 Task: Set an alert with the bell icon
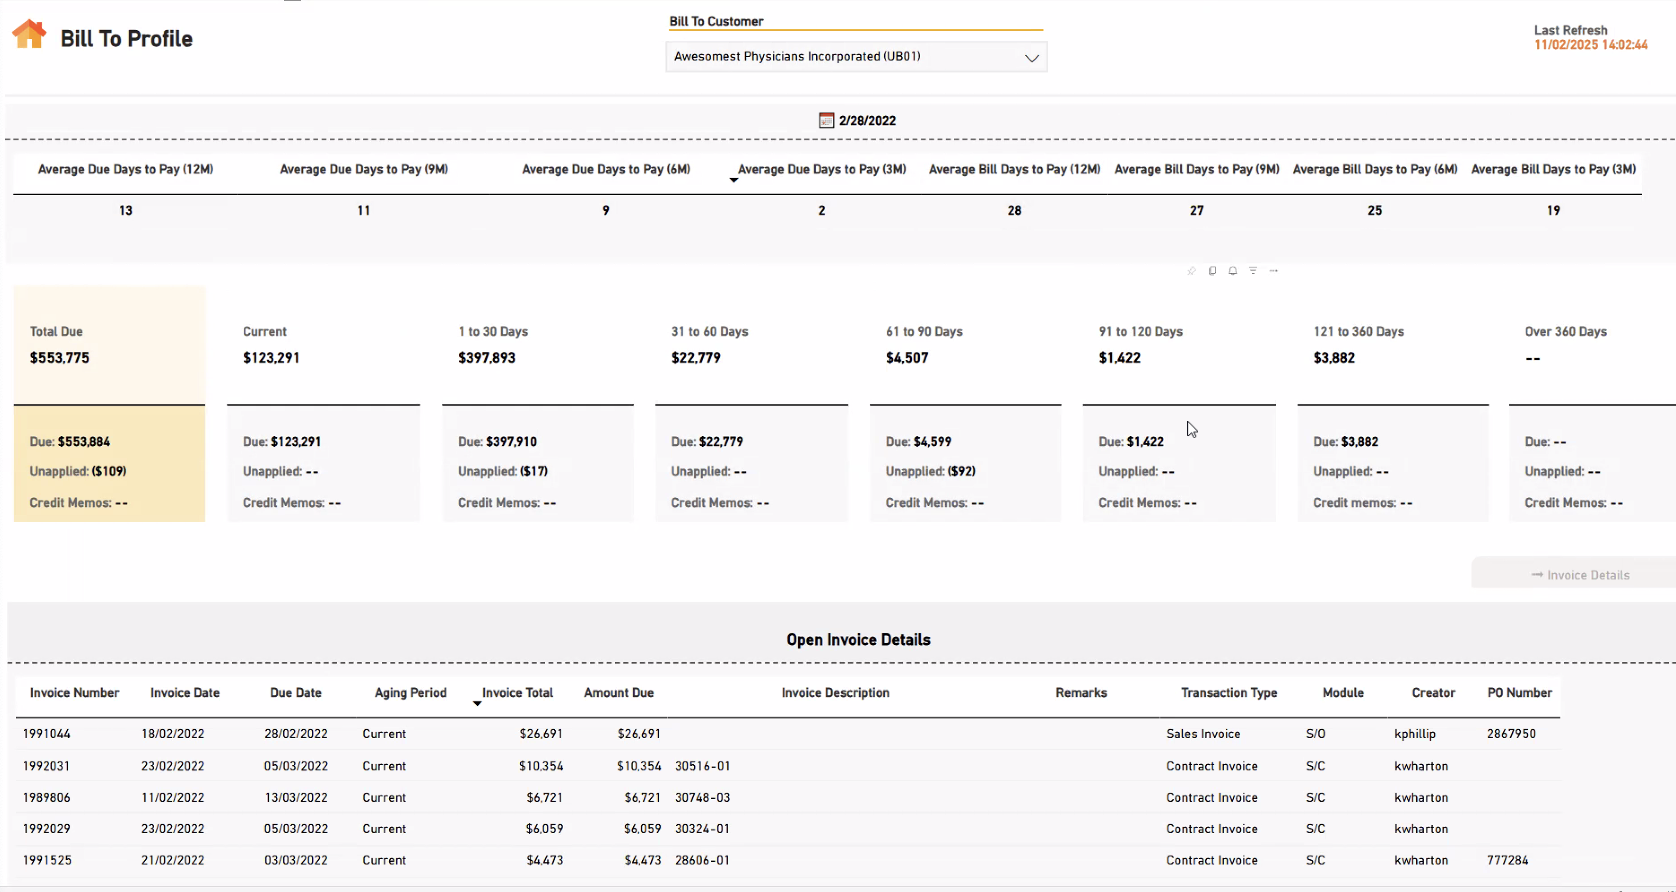pos(1233,271)
